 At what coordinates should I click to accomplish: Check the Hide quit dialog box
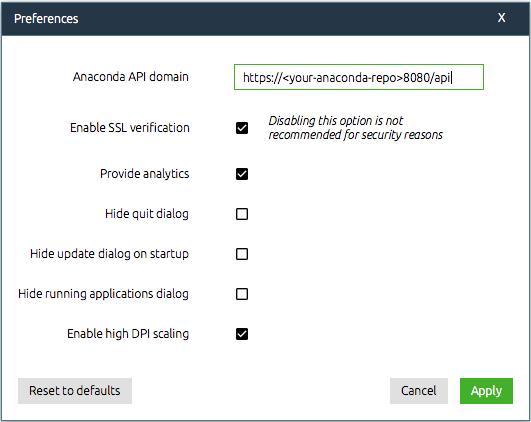242,214
